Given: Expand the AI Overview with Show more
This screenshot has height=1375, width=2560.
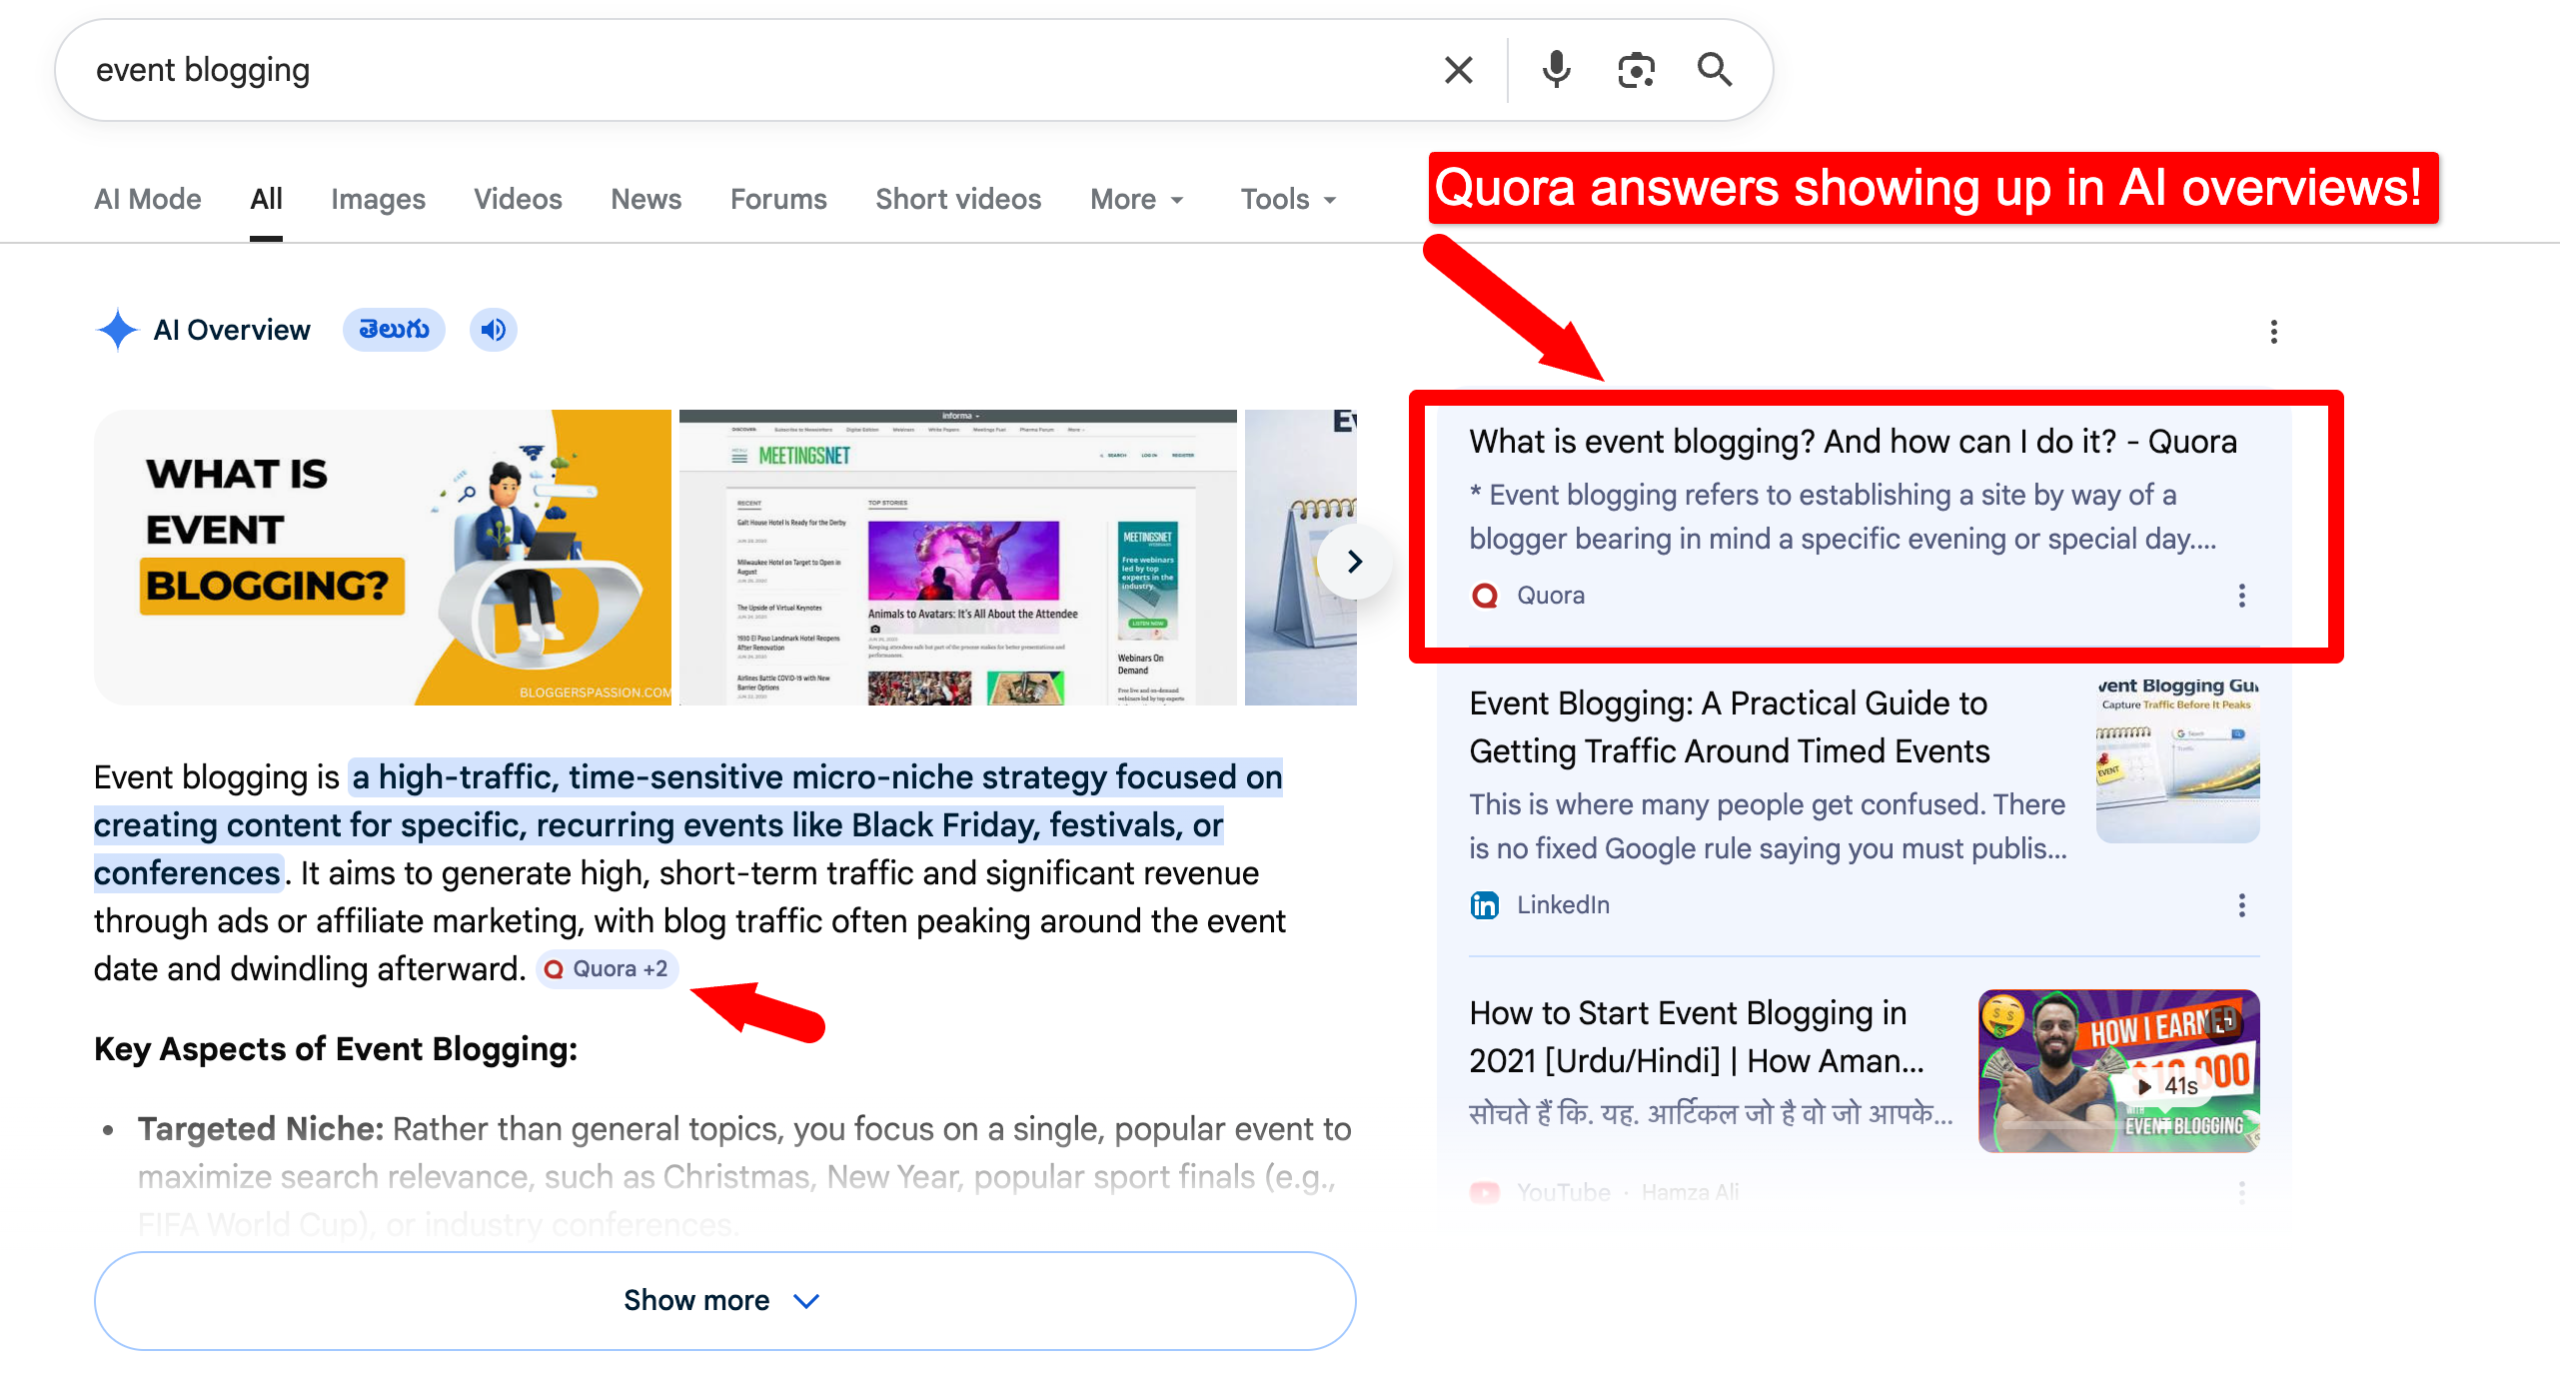Looking at the screenshot, I should click(725, 1301).
